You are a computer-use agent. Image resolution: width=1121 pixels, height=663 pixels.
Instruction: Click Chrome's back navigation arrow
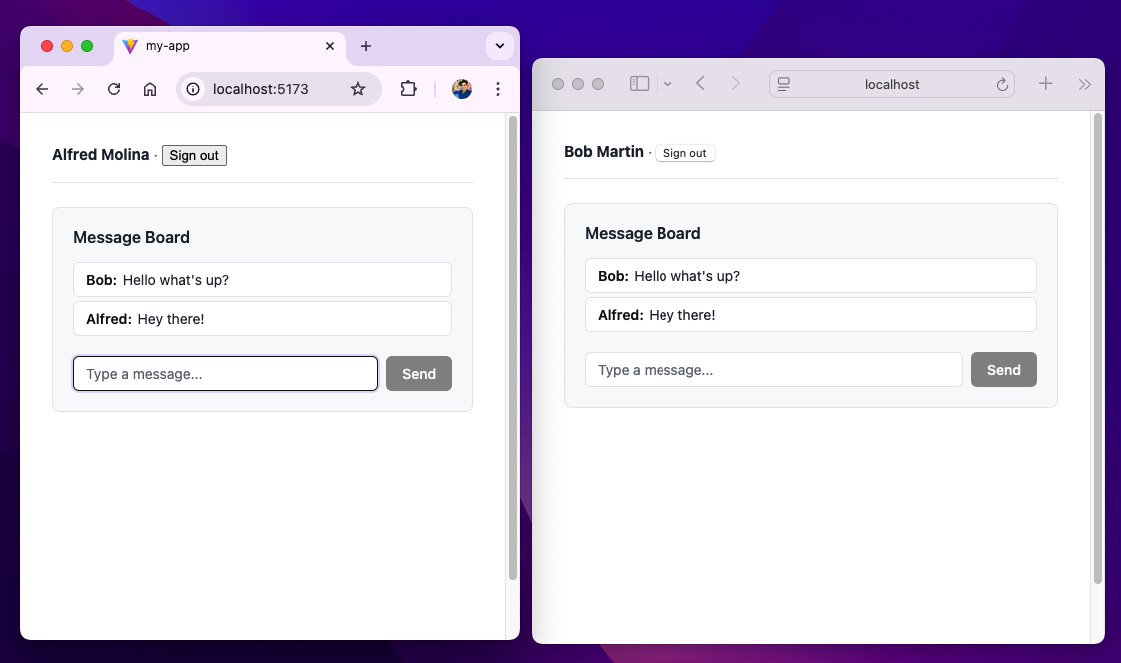(x=41, y=89)
